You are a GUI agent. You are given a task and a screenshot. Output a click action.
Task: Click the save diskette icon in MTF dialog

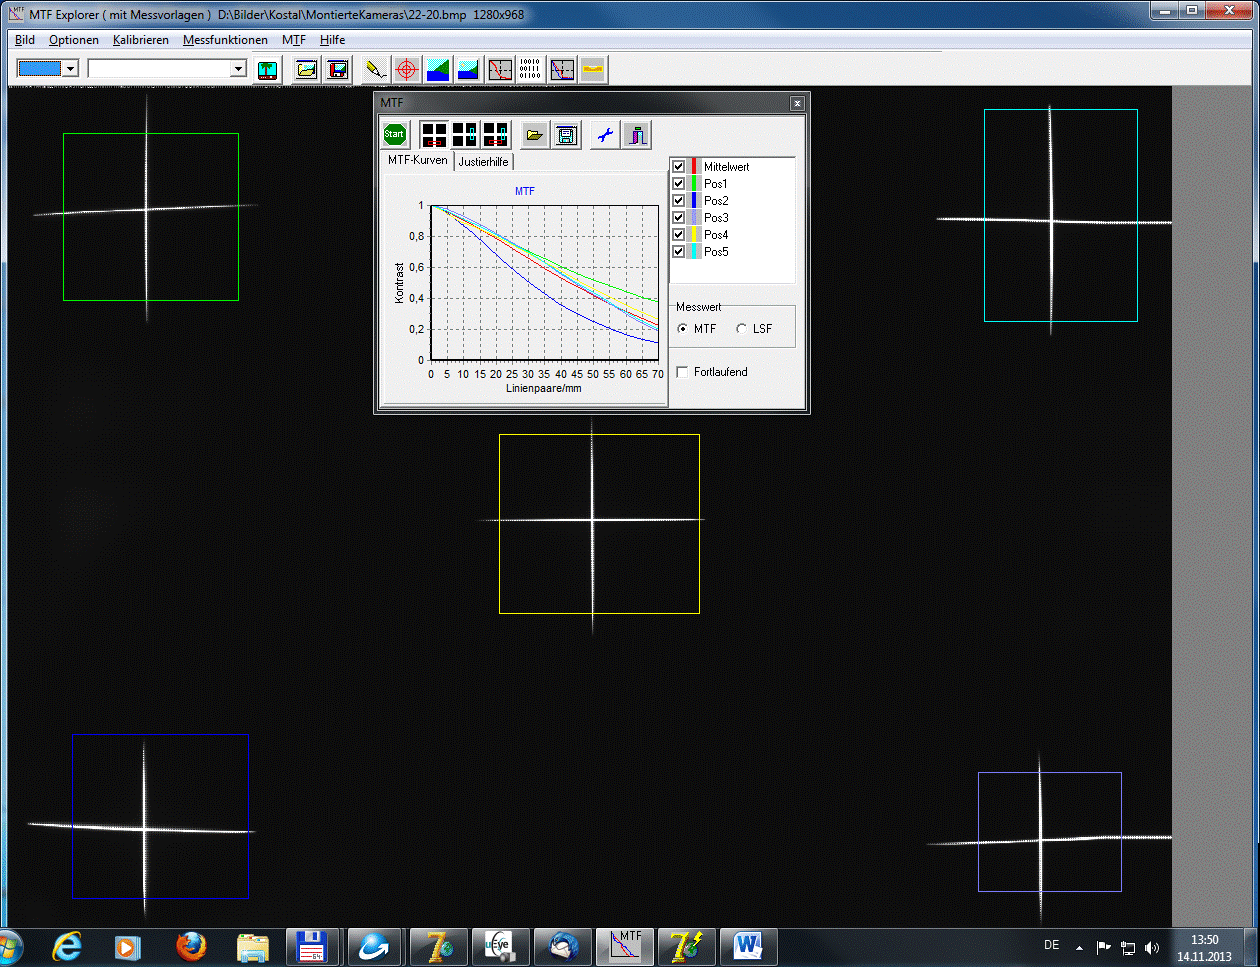(567, 135)
